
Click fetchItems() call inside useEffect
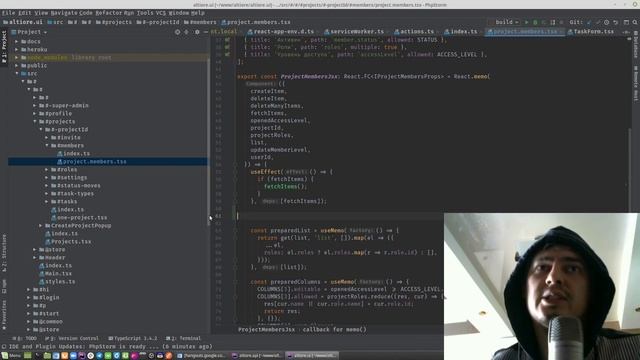click(x=285, y=187)
